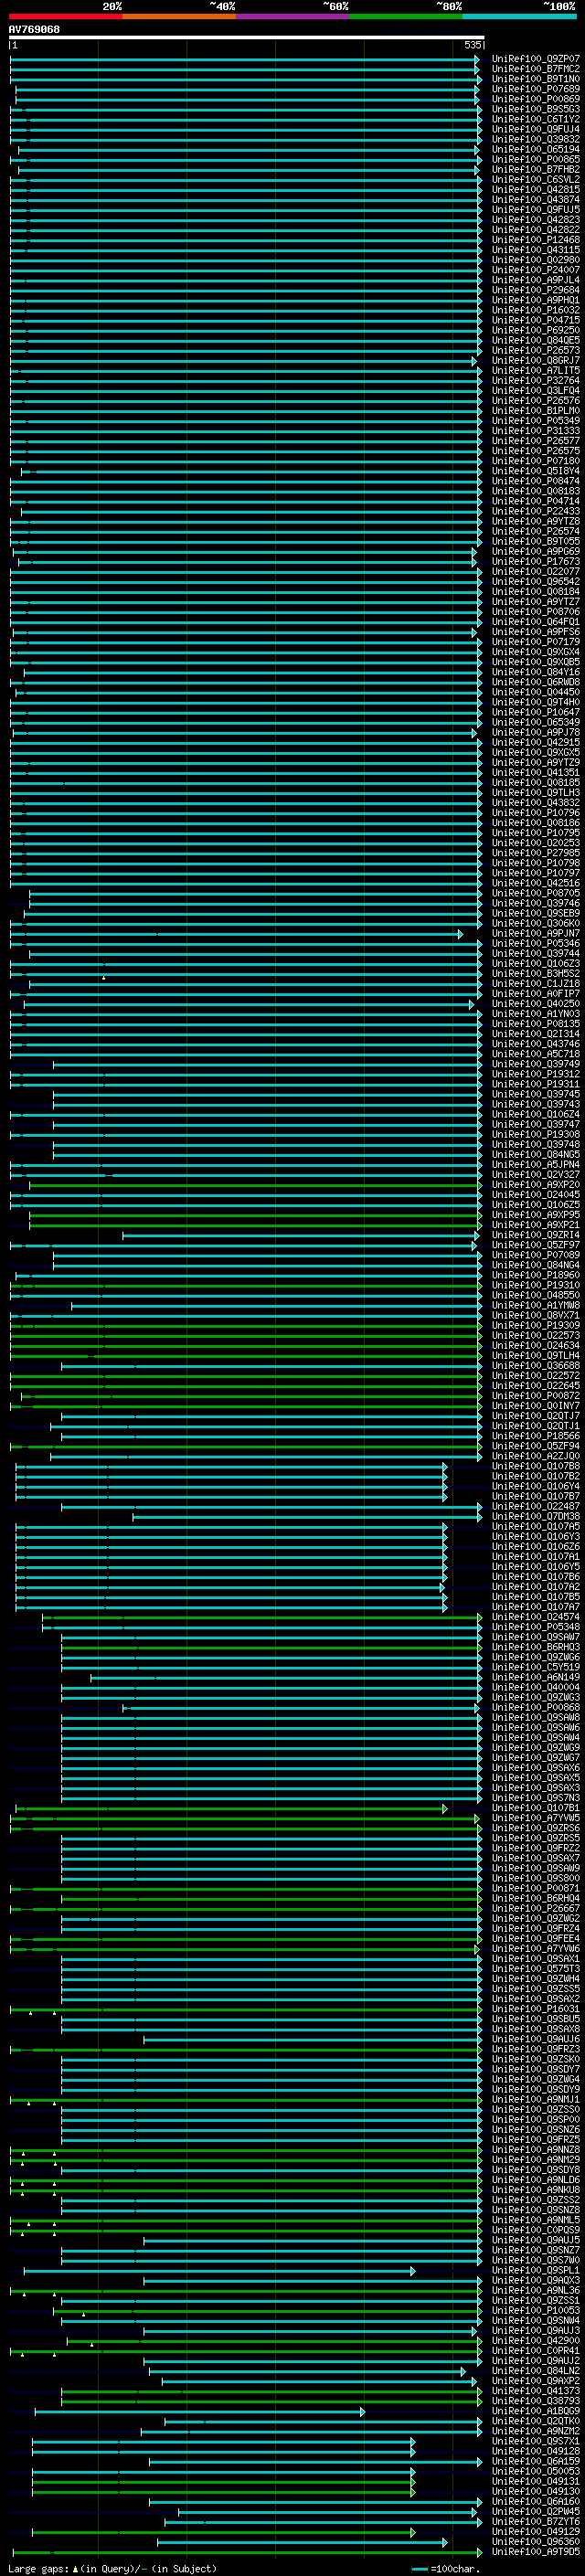Click hit UniRef100_Q40250

tap(535, 1003)
